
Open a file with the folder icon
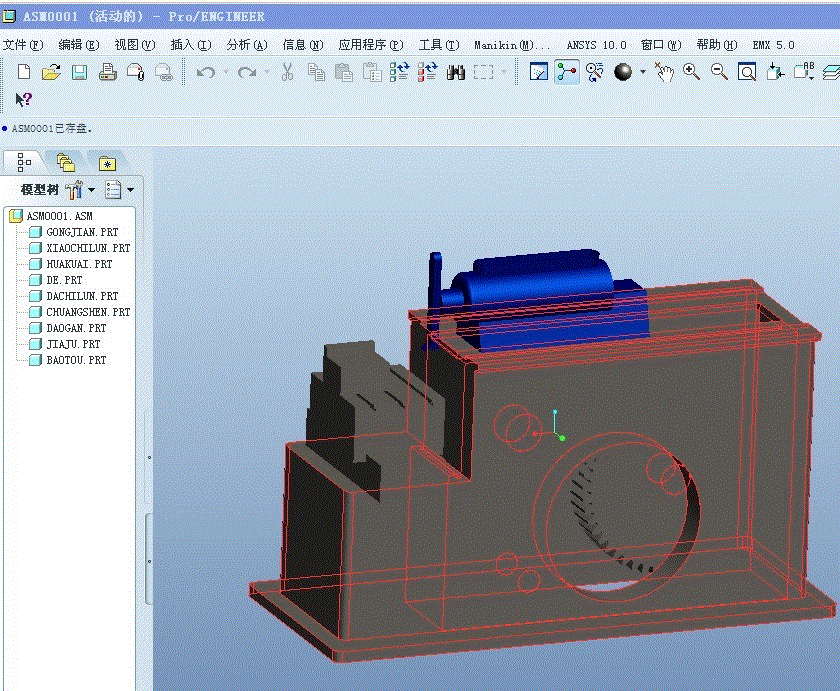(x=51, y=72)
